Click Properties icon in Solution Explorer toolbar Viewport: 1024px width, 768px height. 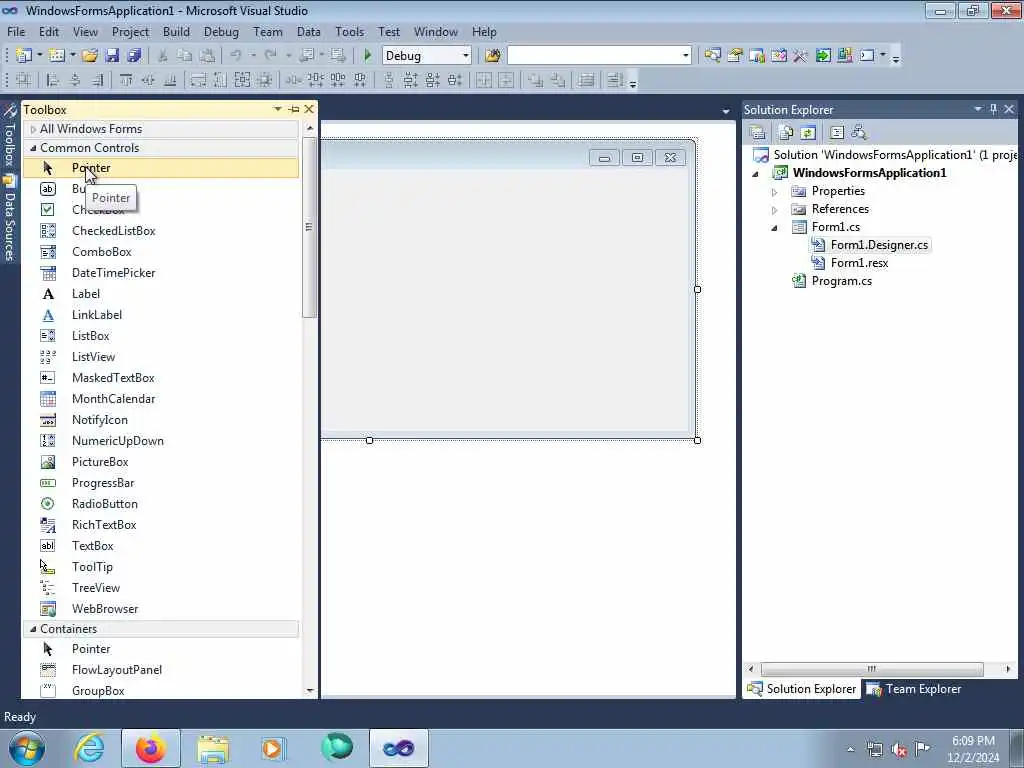coord(758,133)
